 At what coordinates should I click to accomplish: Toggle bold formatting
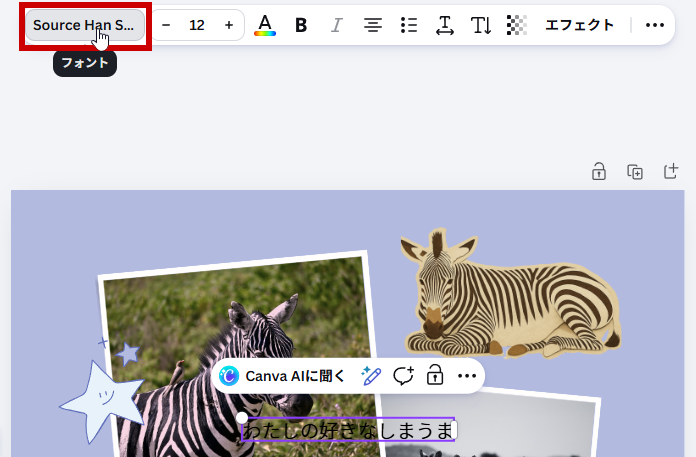click(301, 25)
